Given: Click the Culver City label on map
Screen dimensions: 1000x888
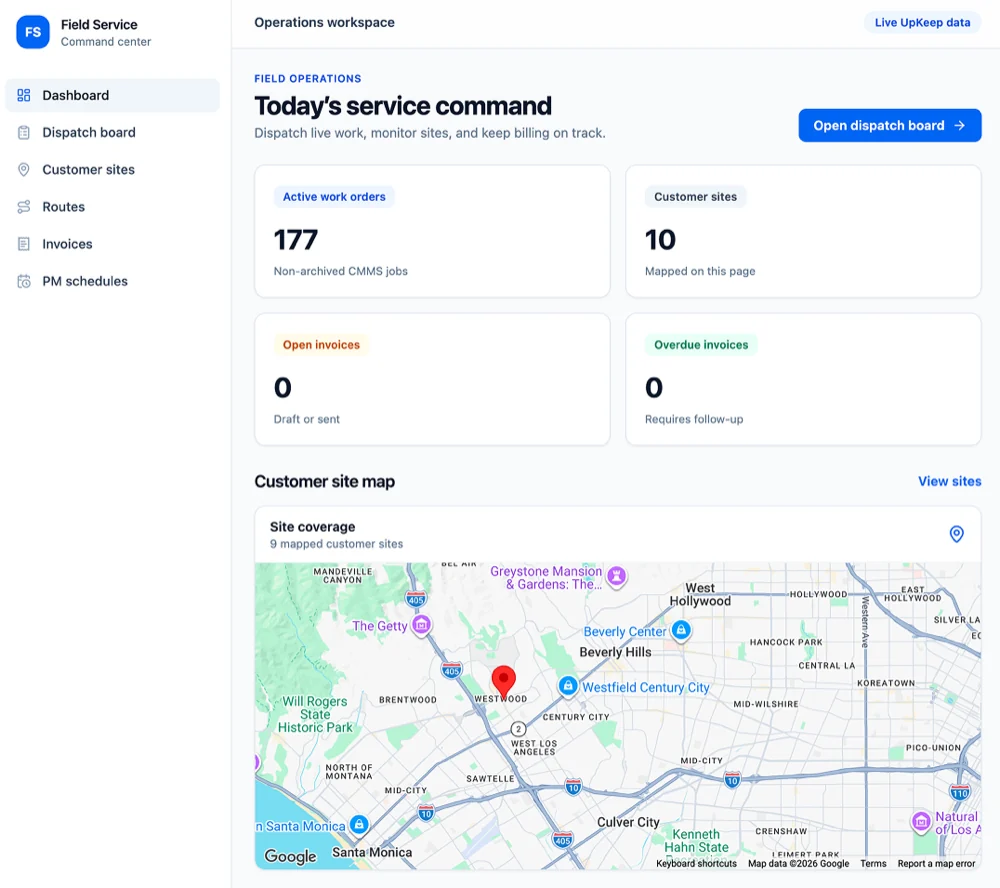Looking at the screenshot, I should tap(628, 822).
